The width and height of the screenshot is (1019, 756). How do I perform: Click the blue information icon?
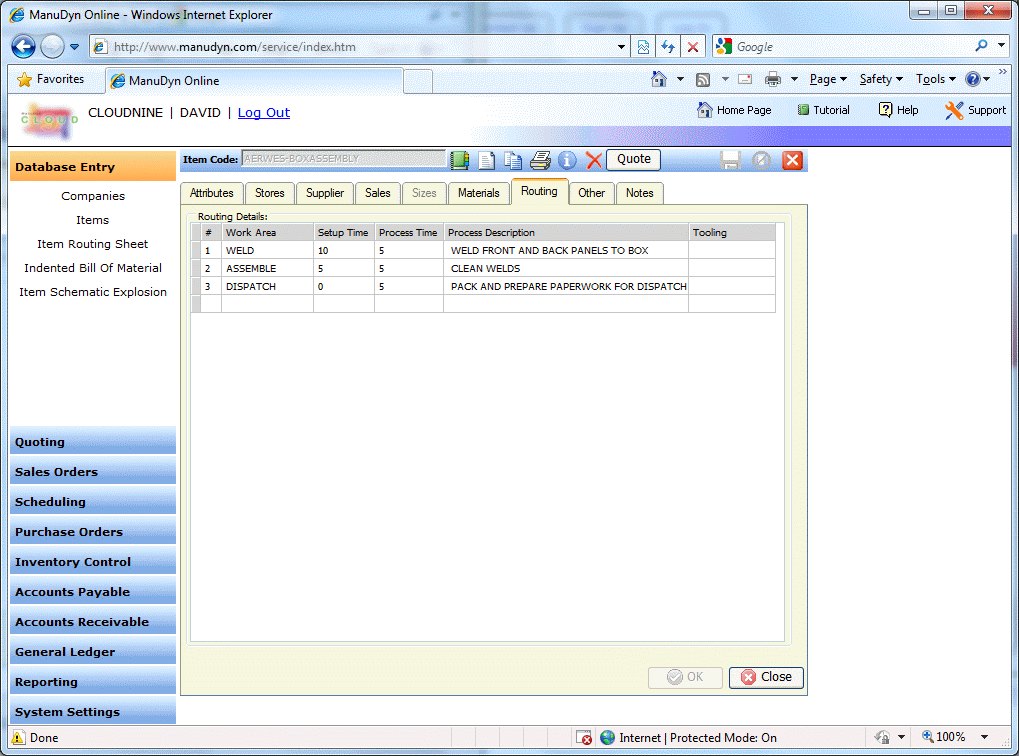point(567,160)
